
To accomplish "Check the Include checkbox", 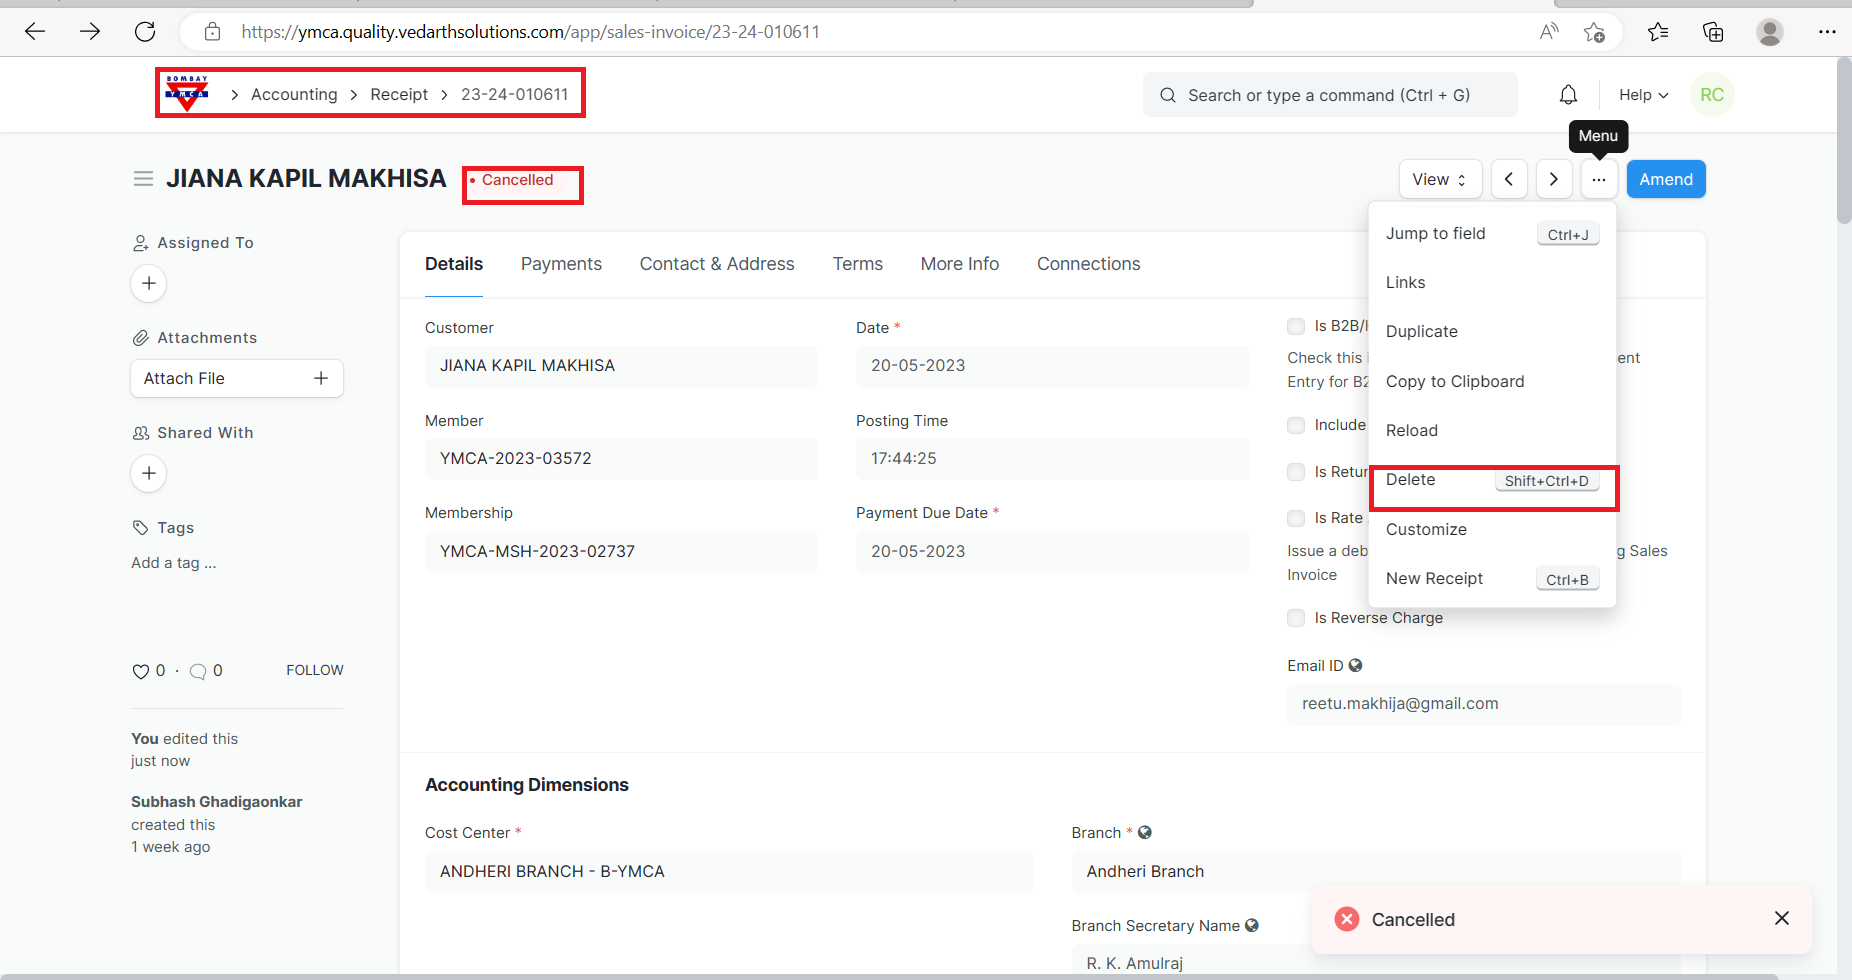I will pos(1296,425).
